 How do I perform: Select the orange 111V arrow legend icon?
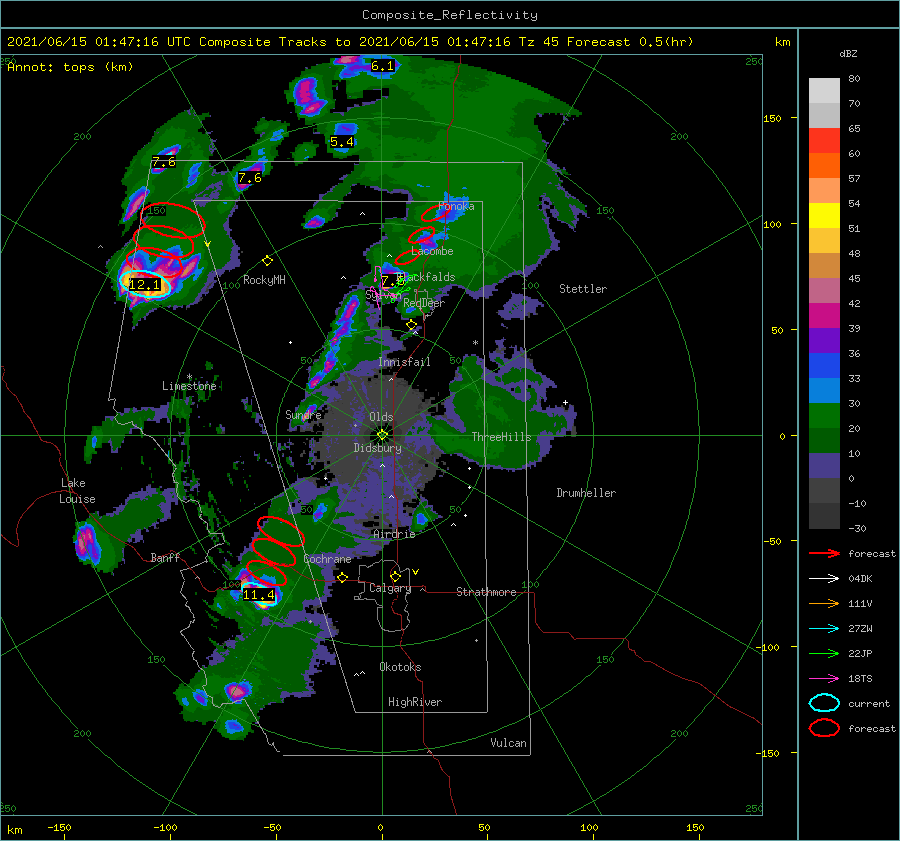point(824,603)
